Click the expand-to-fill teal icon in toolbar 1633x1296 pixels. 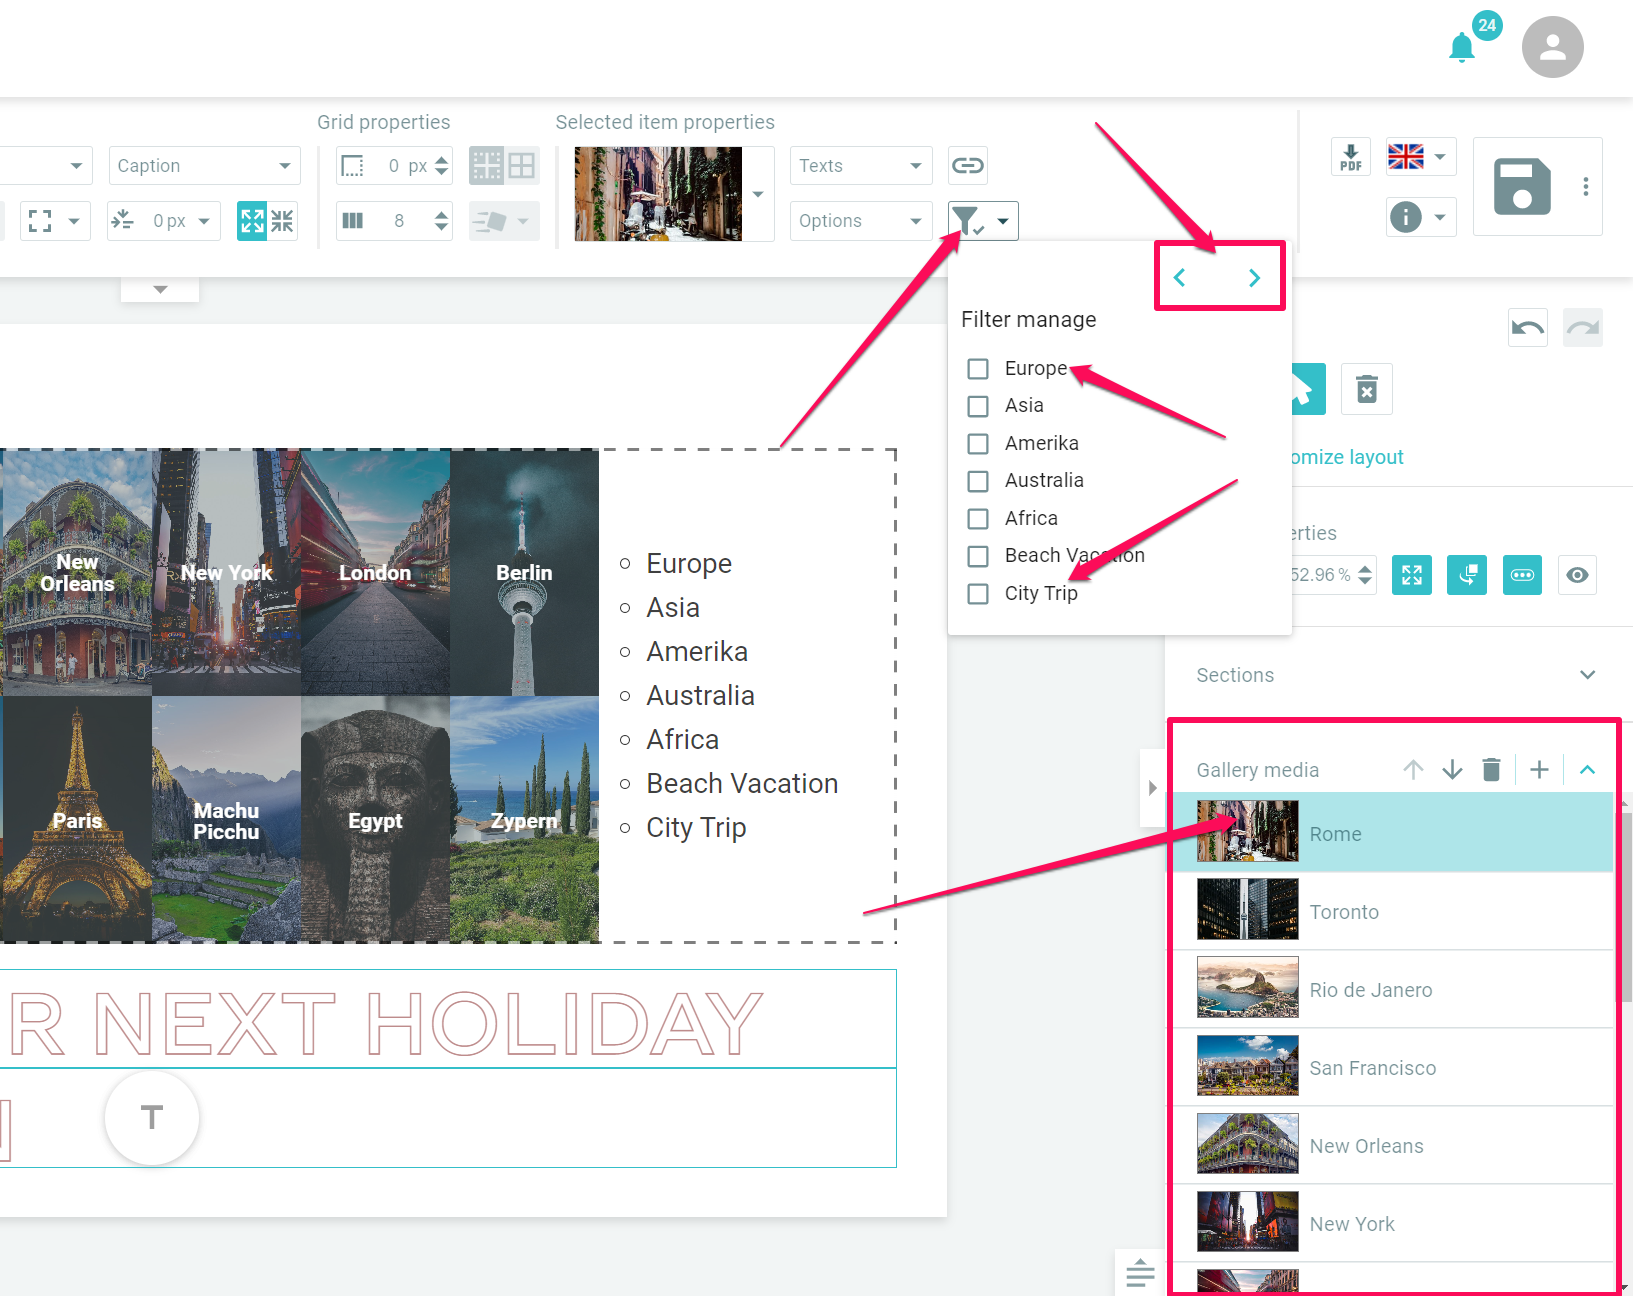coord(252,221)
